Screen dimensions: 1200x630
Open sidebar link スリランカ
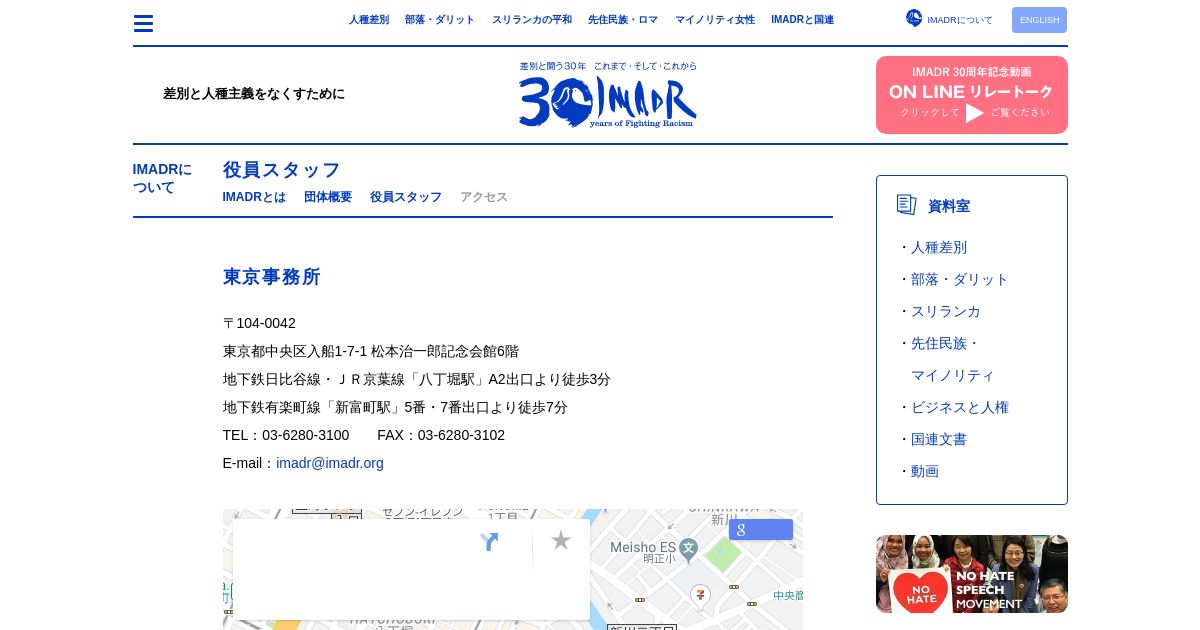[x=946, y=311]
